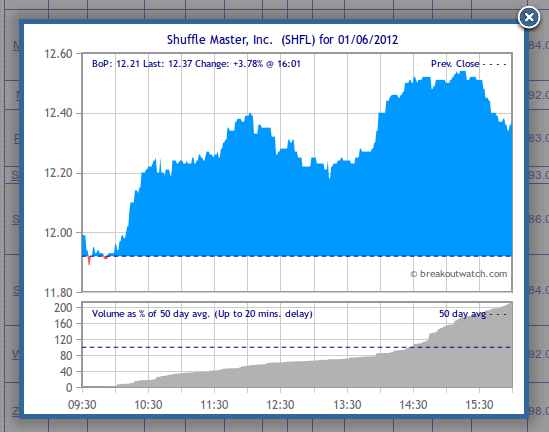
Task: Click the 11.80 price axis label
Action: 58,292
